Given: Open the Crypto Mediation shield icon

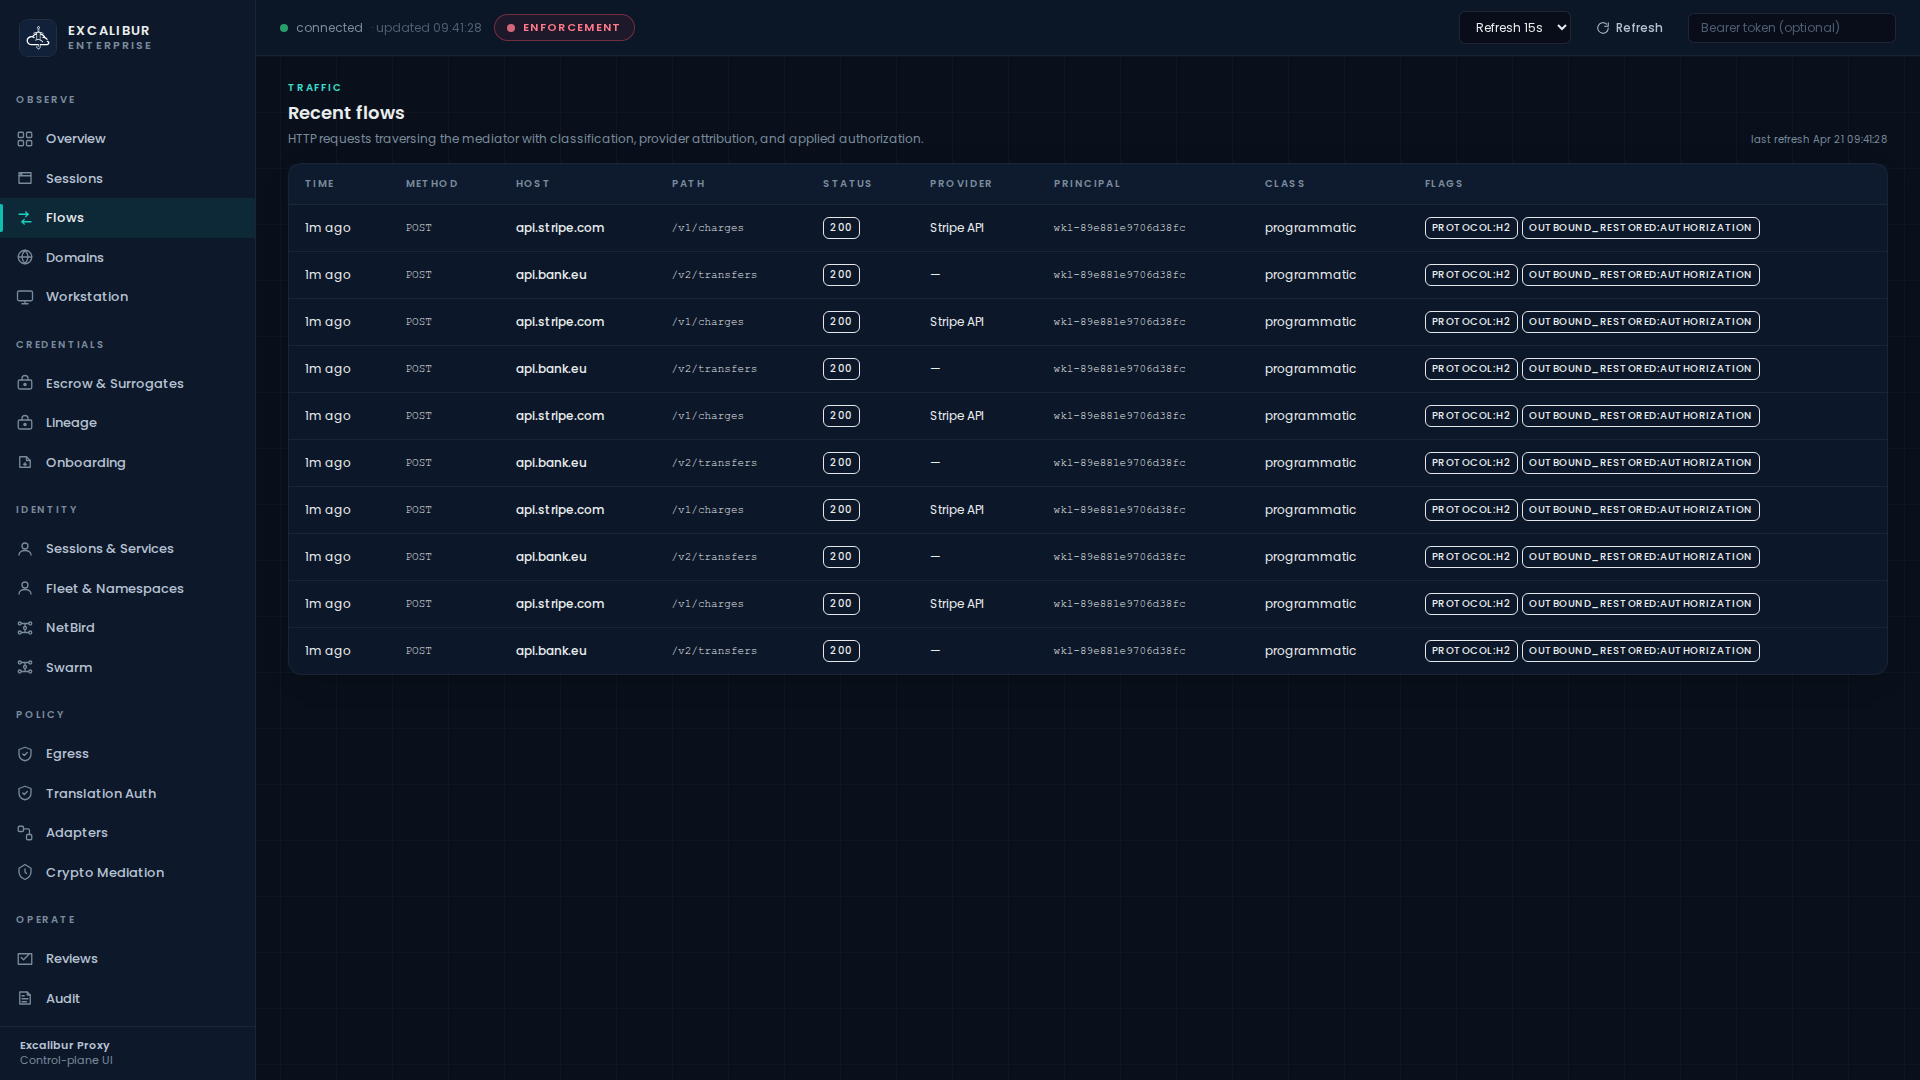Looking at the screenshot, I should point(25,872).
